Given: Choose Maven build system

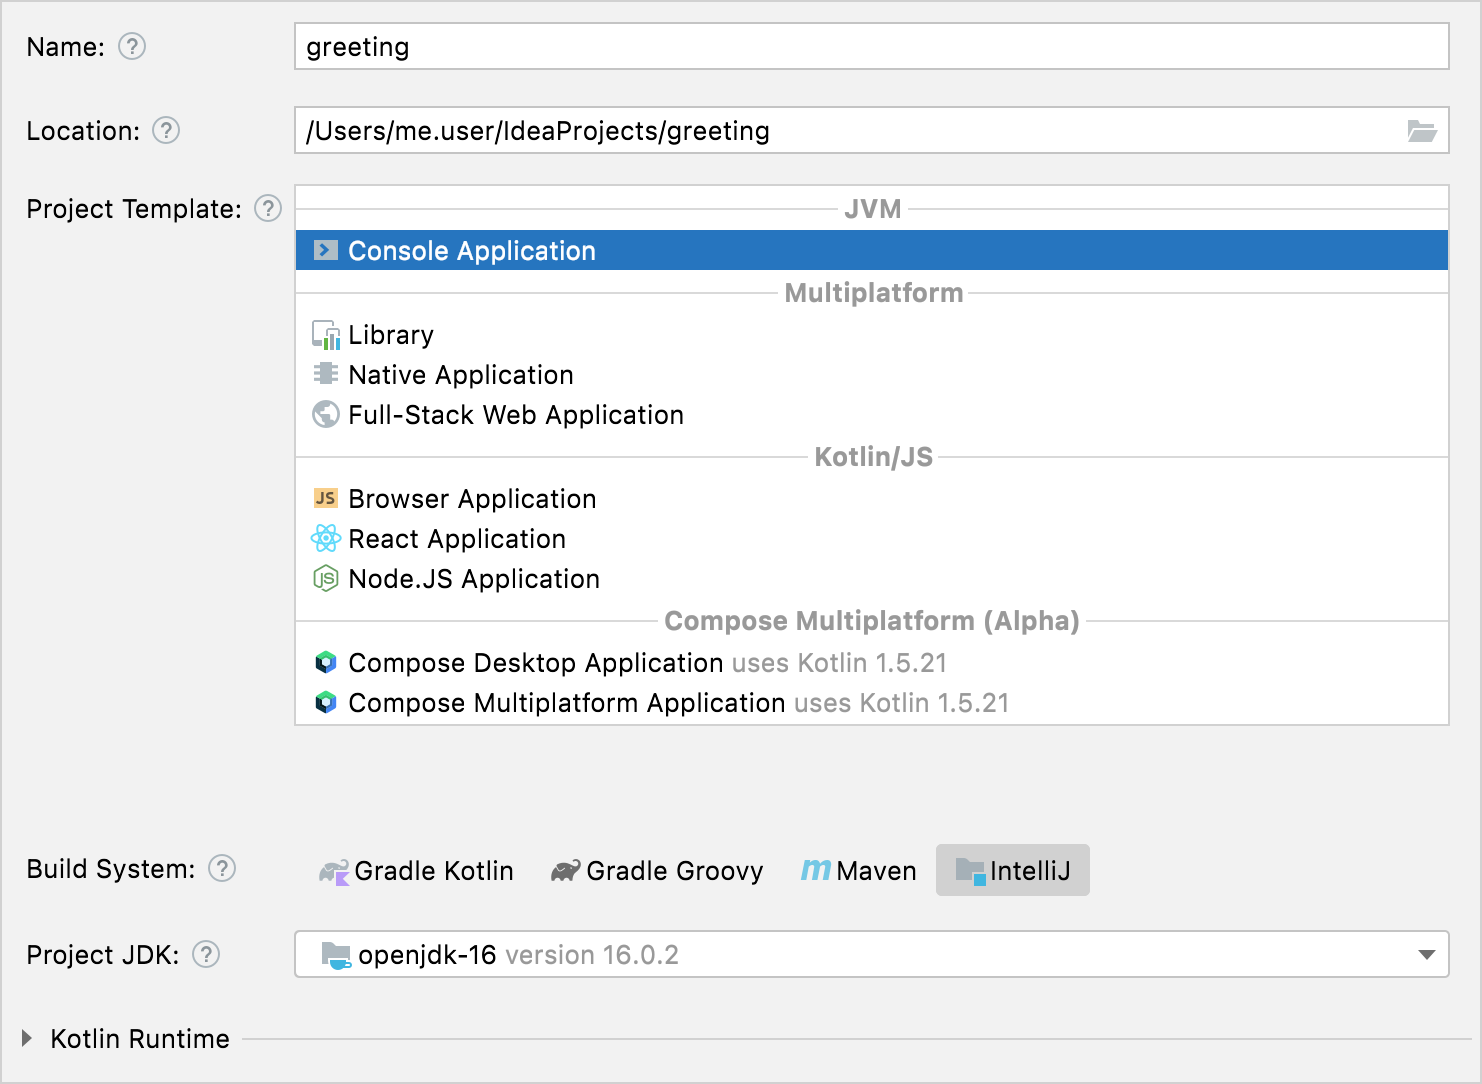Looking at the screenshot, I should point(859,871).
